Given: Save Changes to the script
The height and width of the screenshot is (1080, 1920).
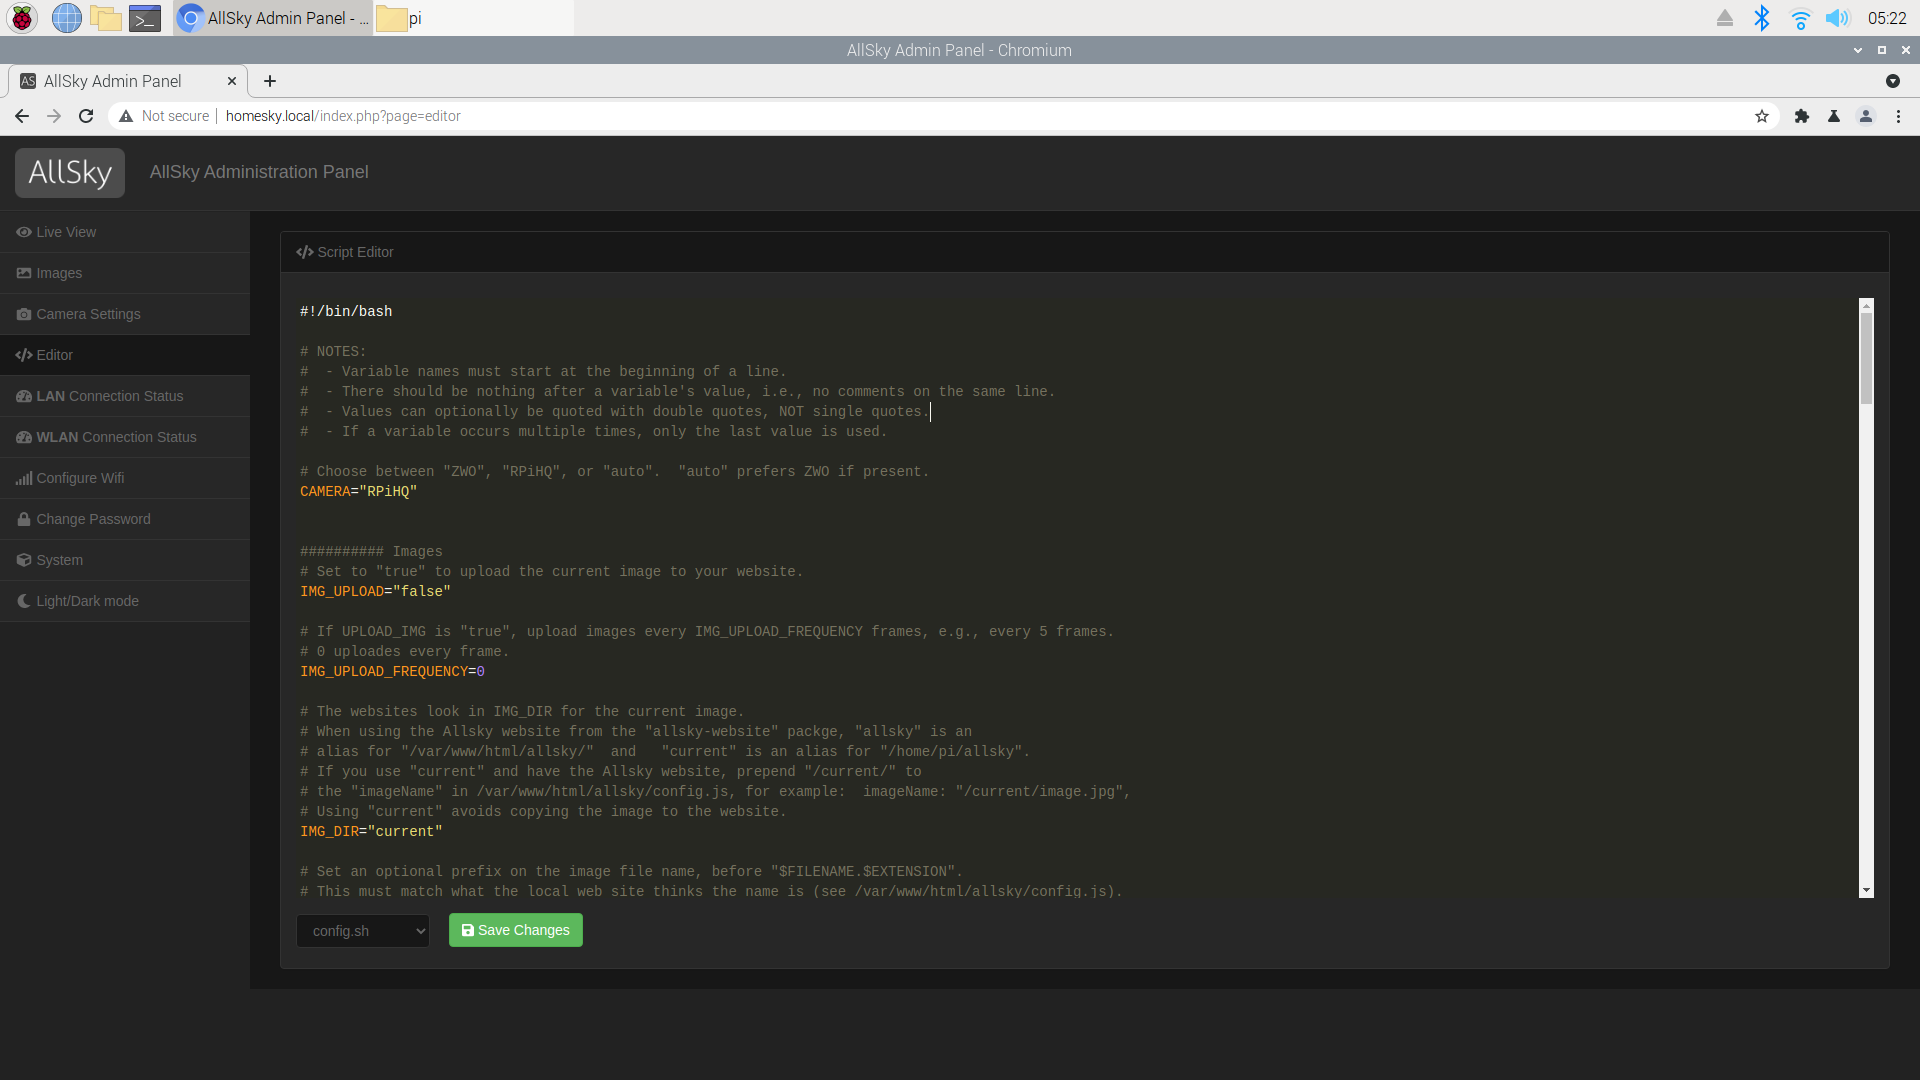Looking at the screenshot, I should 516,930.
